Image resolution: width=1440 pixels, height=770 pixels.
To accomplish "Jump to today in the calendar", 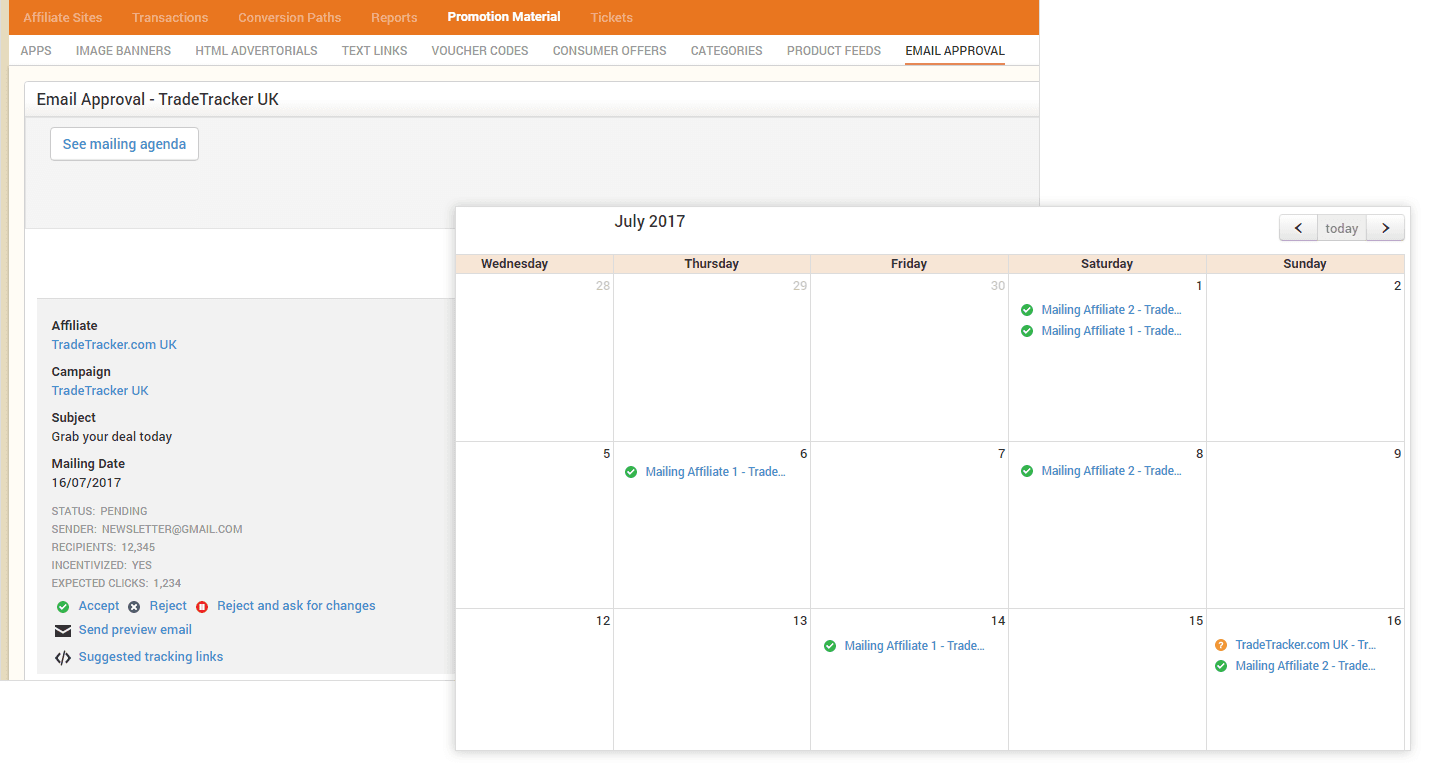I will click(x=1342, y=228).
